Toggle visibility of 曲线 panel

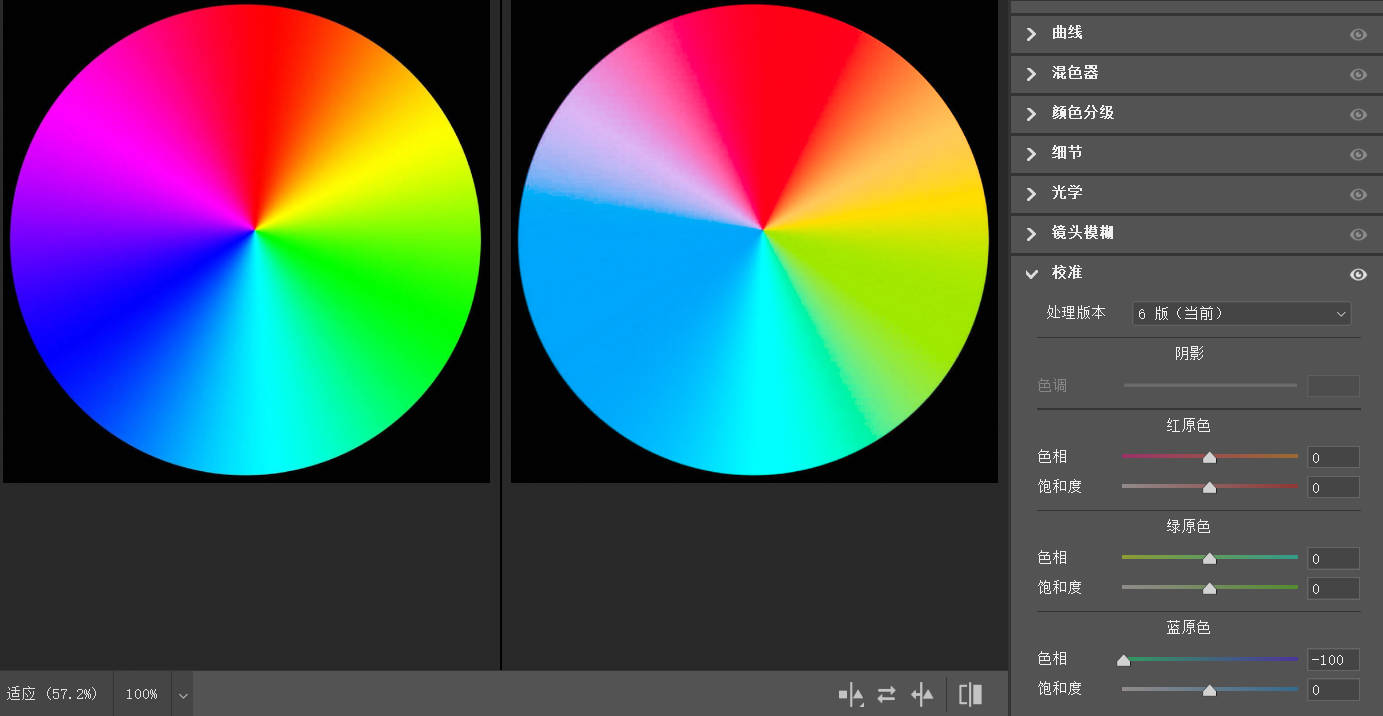(1358, 34)
